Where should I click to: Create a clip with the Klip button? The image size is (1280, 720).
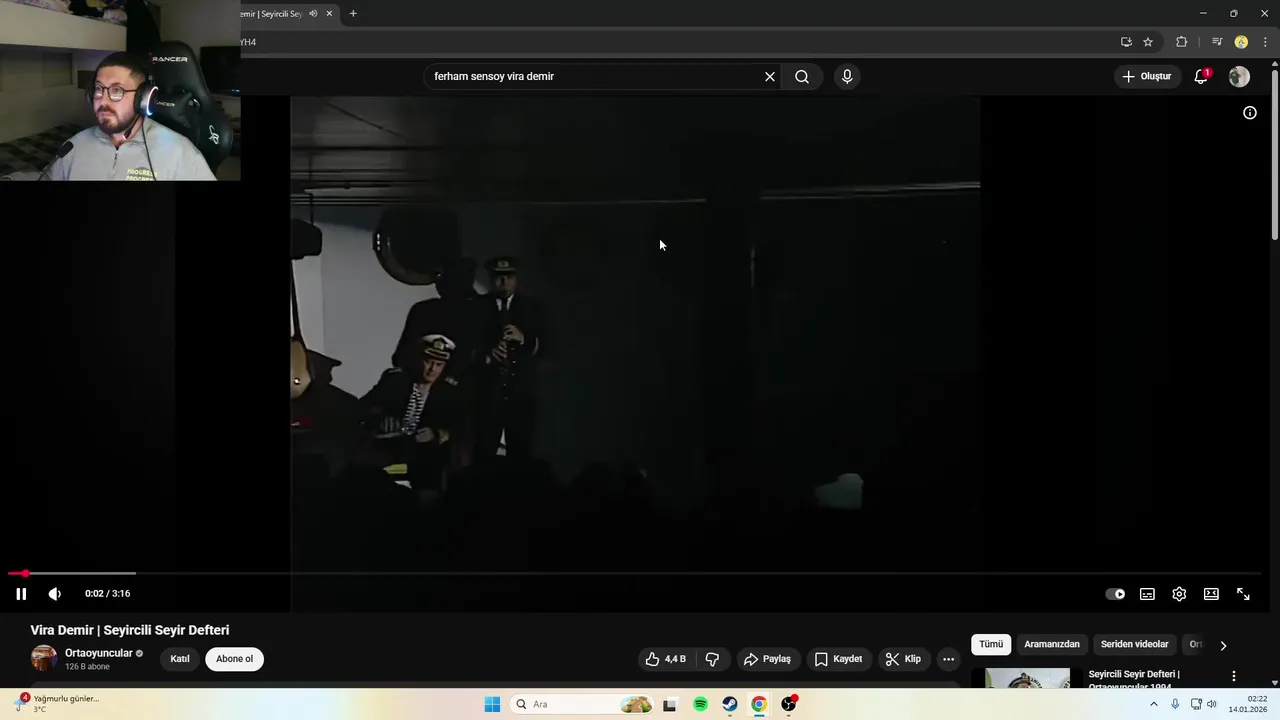(903, 659)
